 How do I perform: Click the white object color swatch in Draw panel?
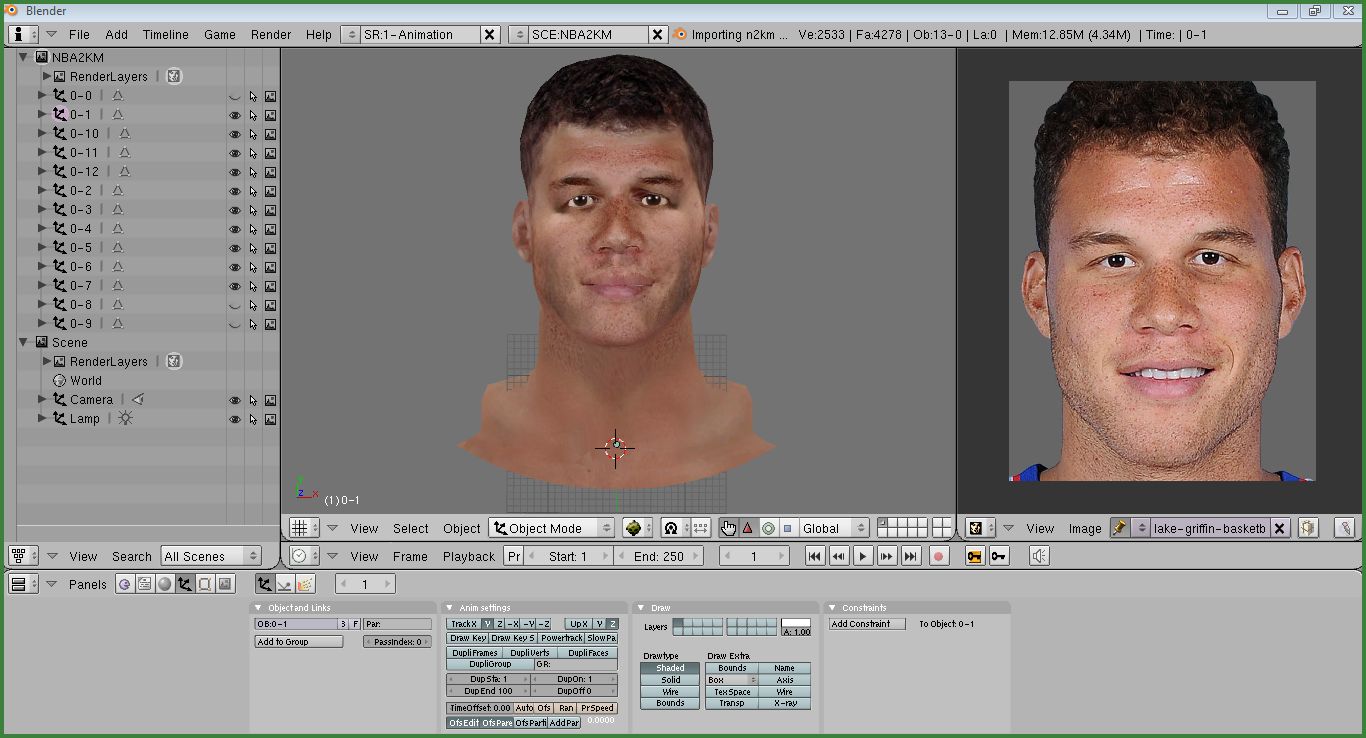click(x=796, y=623)
